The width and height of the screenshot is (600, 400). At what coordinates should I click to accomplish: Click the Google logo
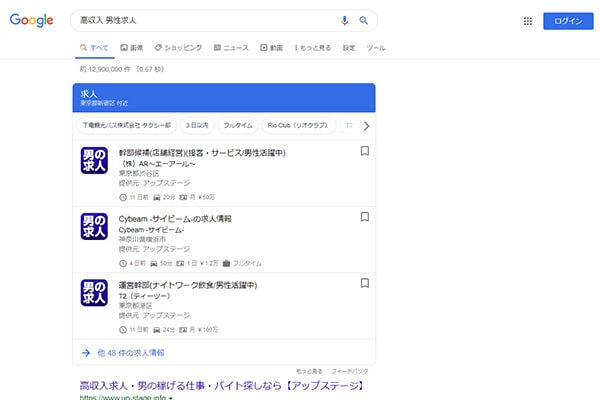(31, 20)
